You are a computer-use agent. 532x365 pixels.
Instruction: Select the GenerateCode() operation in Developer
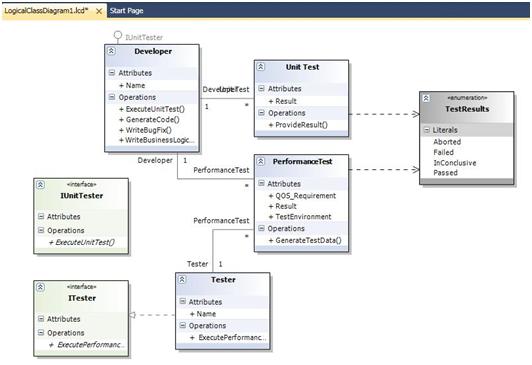tap(149, 119)
